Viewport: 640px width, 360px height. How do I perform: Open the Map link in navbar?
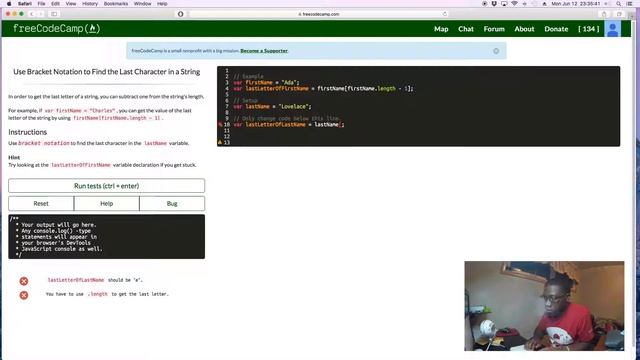click(x=441, y=29)
